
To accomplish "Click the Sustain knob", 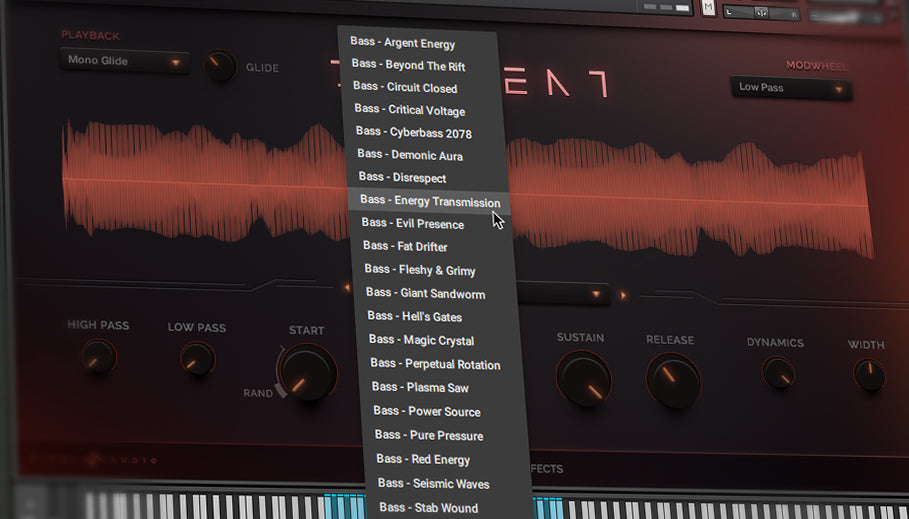I will pyautogui.click(x=584, y=379).
